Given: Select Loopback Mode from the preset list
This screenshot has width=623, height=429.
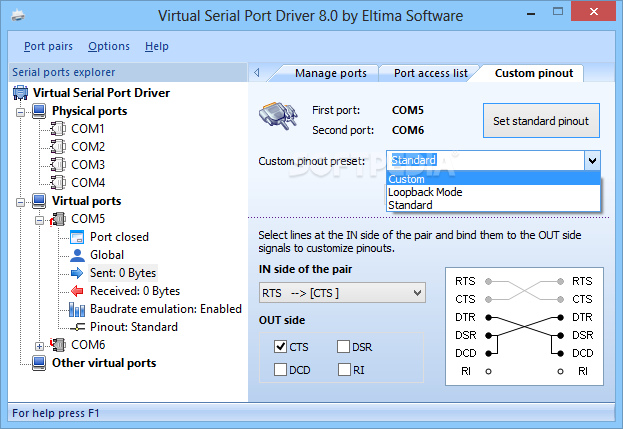Looking at the screenshot, I should click(x=493, y=192).
